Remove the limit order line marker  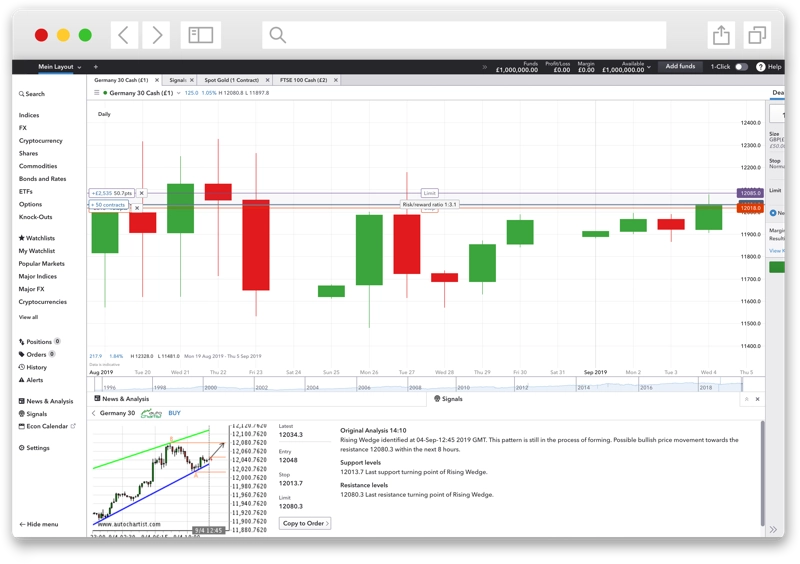(142, 193)
